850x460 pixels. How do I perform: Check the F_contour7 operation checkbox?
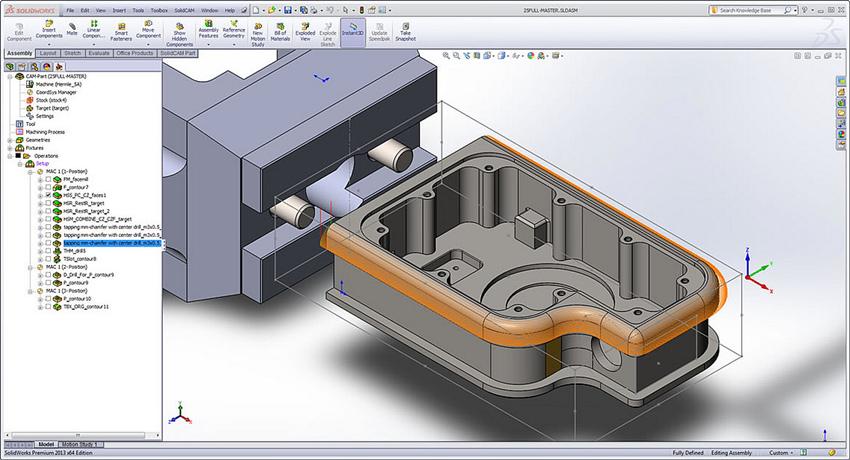pos(48,187)
